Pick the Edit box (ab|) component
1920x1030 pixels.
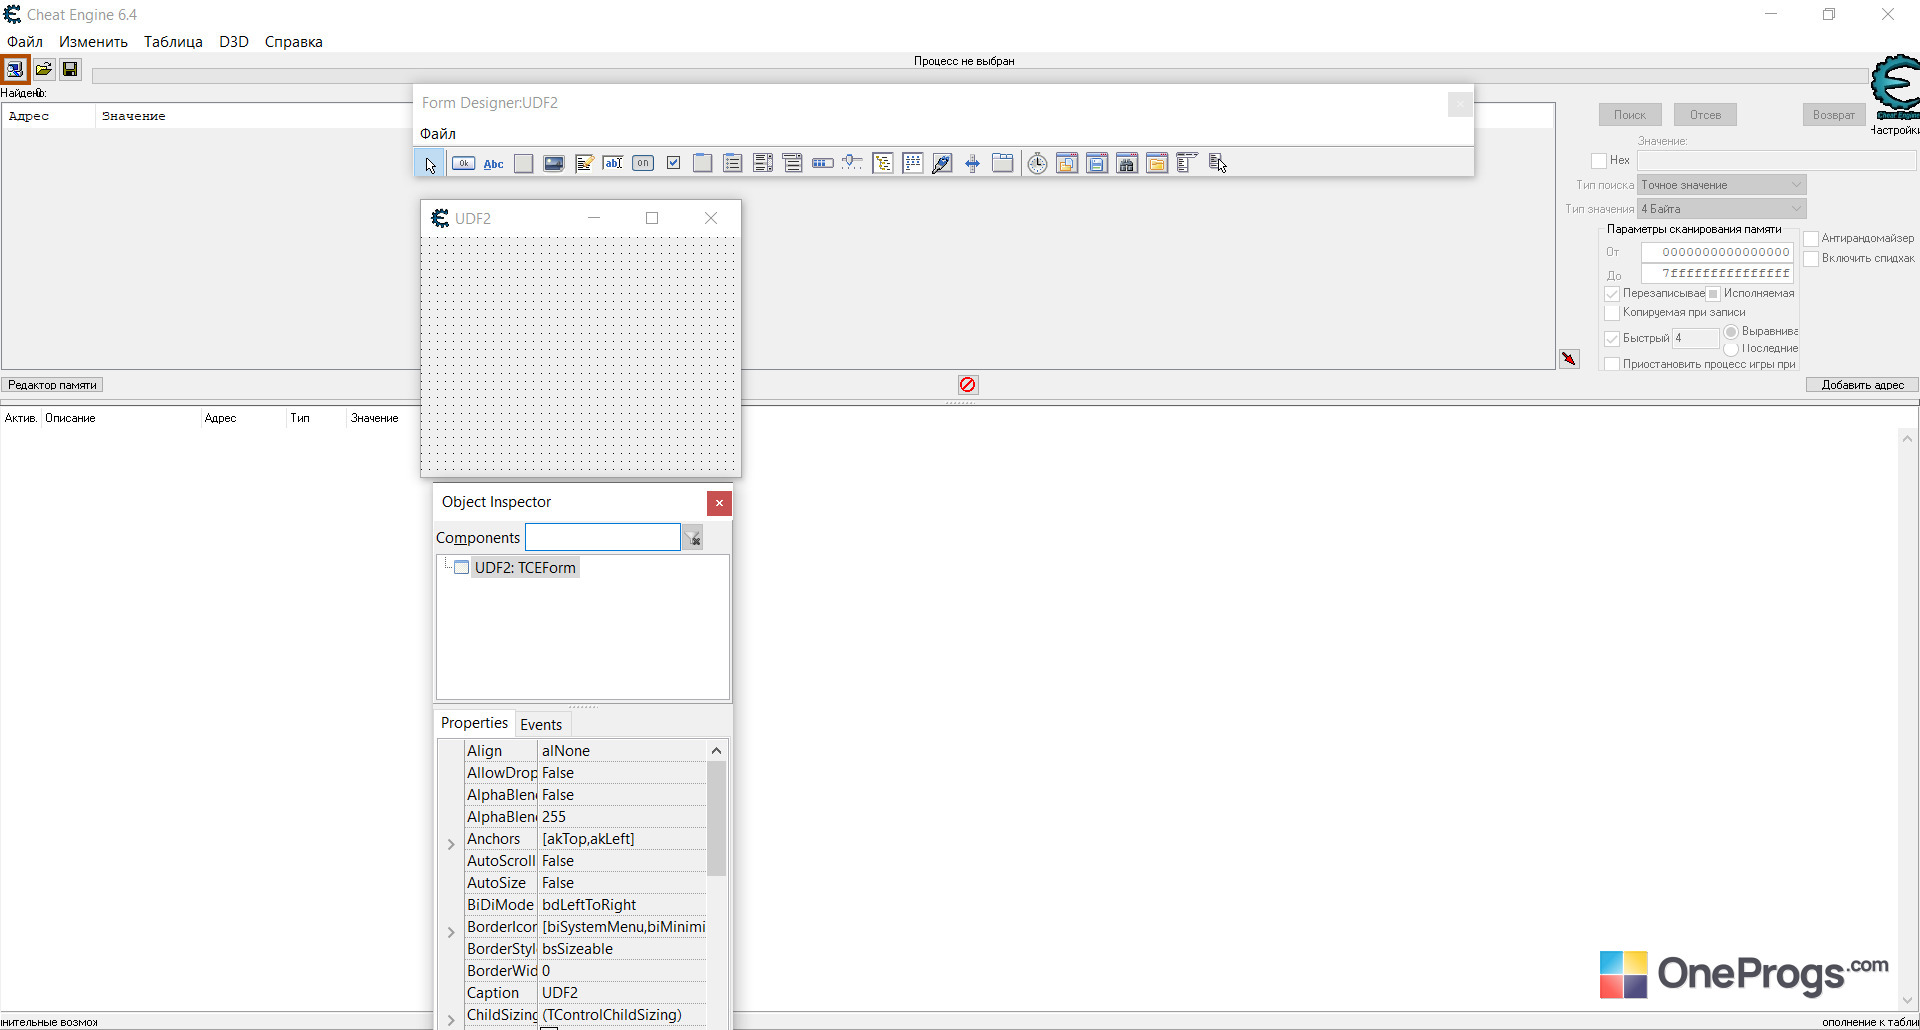click(x=613, y=164)
